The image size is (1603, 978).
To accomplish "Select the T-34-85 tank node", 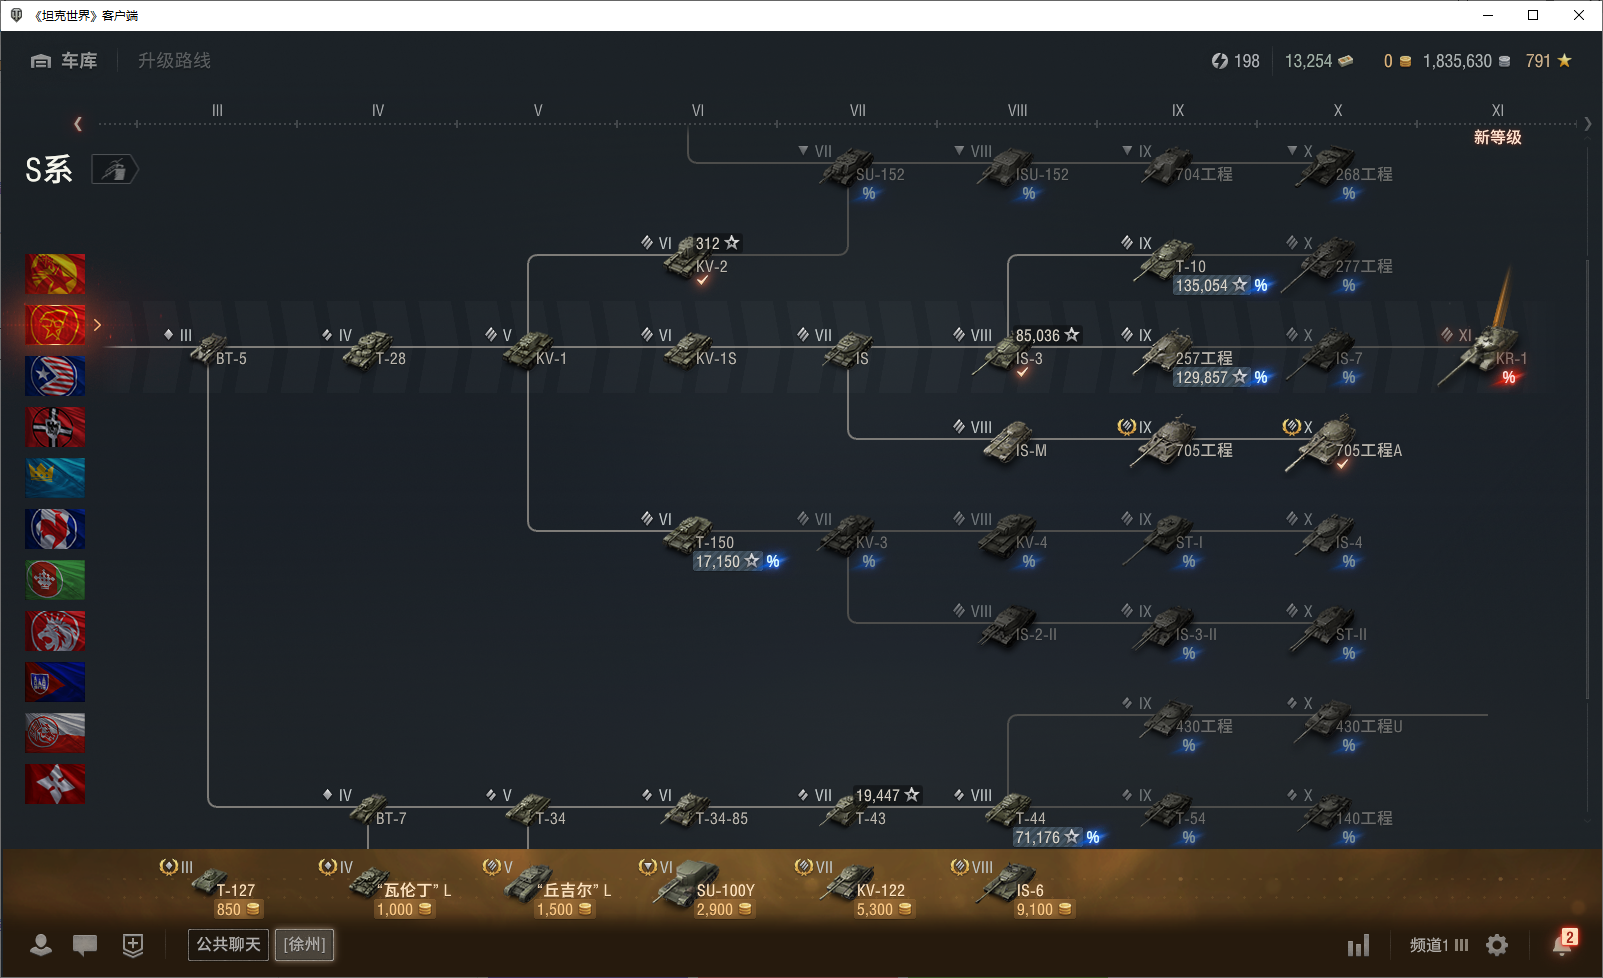I will (696, 809).
